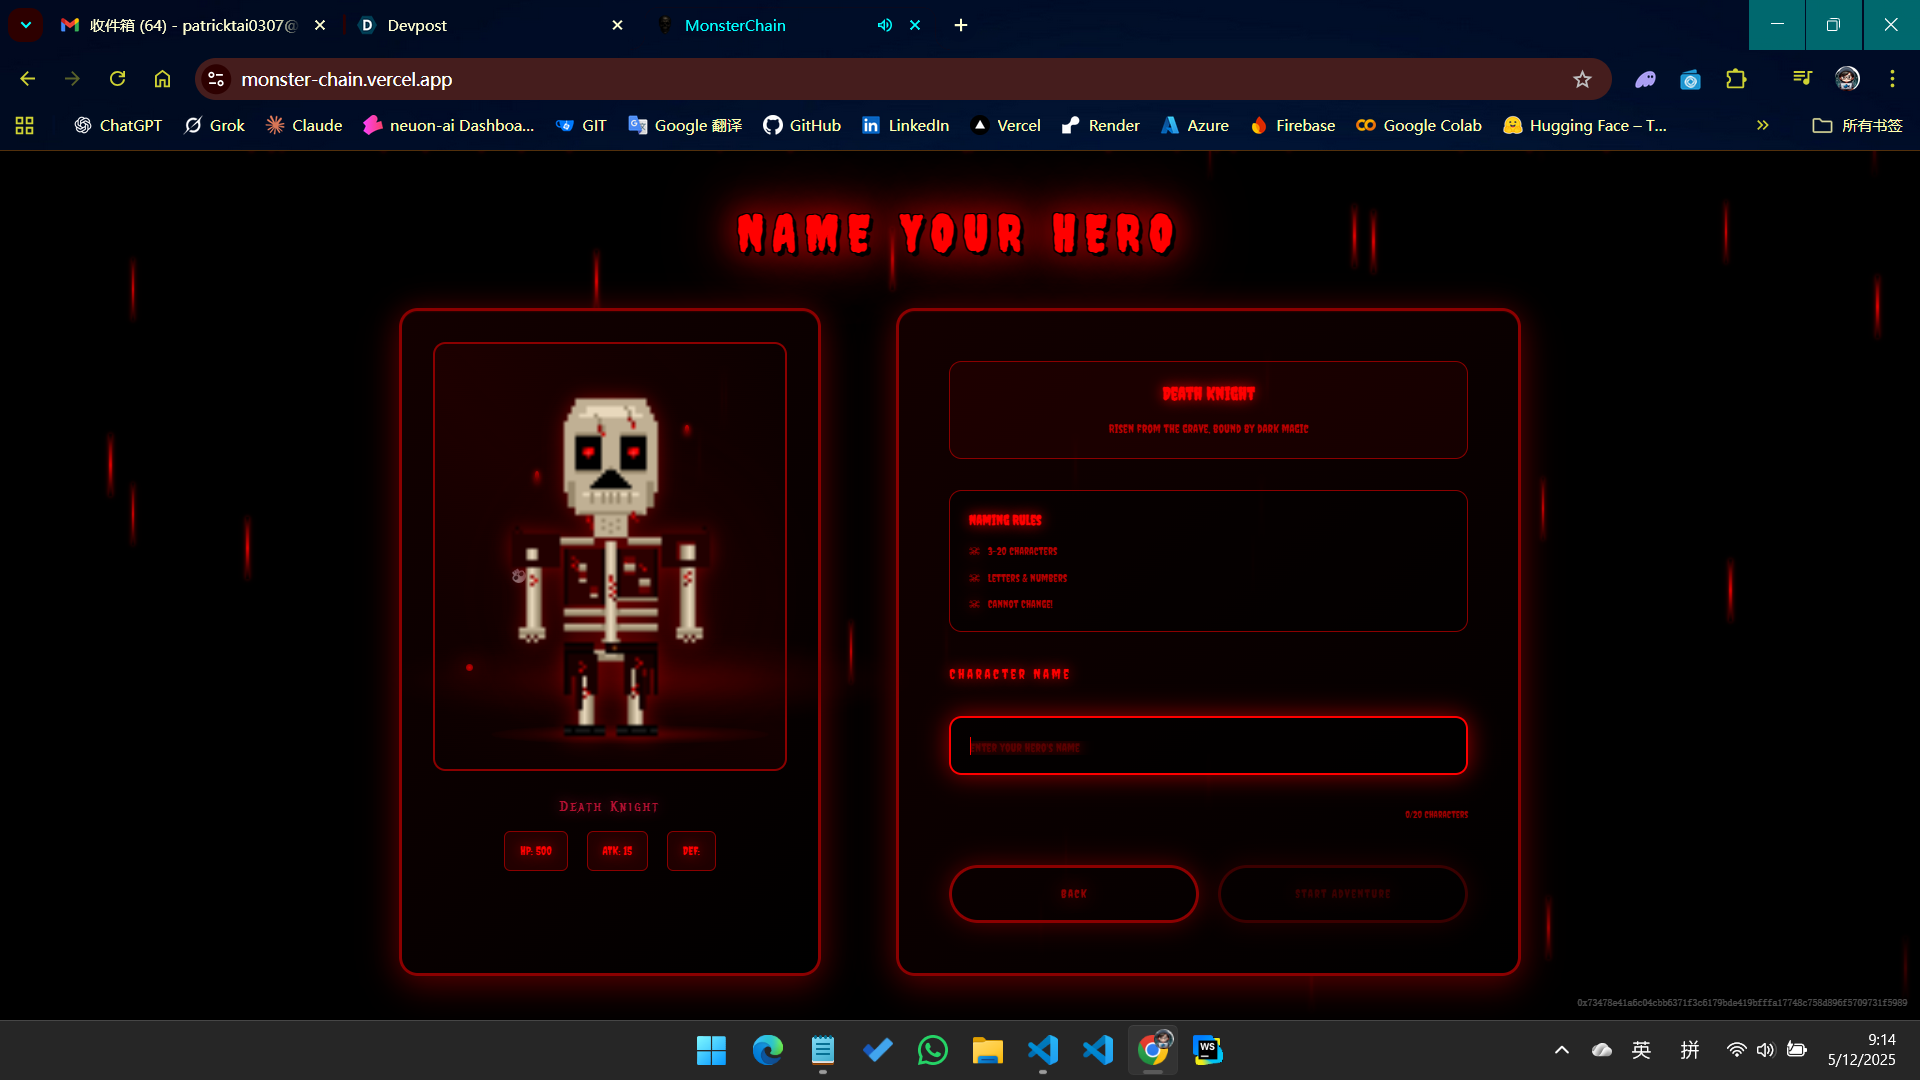The image size is (1920, 1080).
Task: Reload the page
Action: [x=117, y=79]
